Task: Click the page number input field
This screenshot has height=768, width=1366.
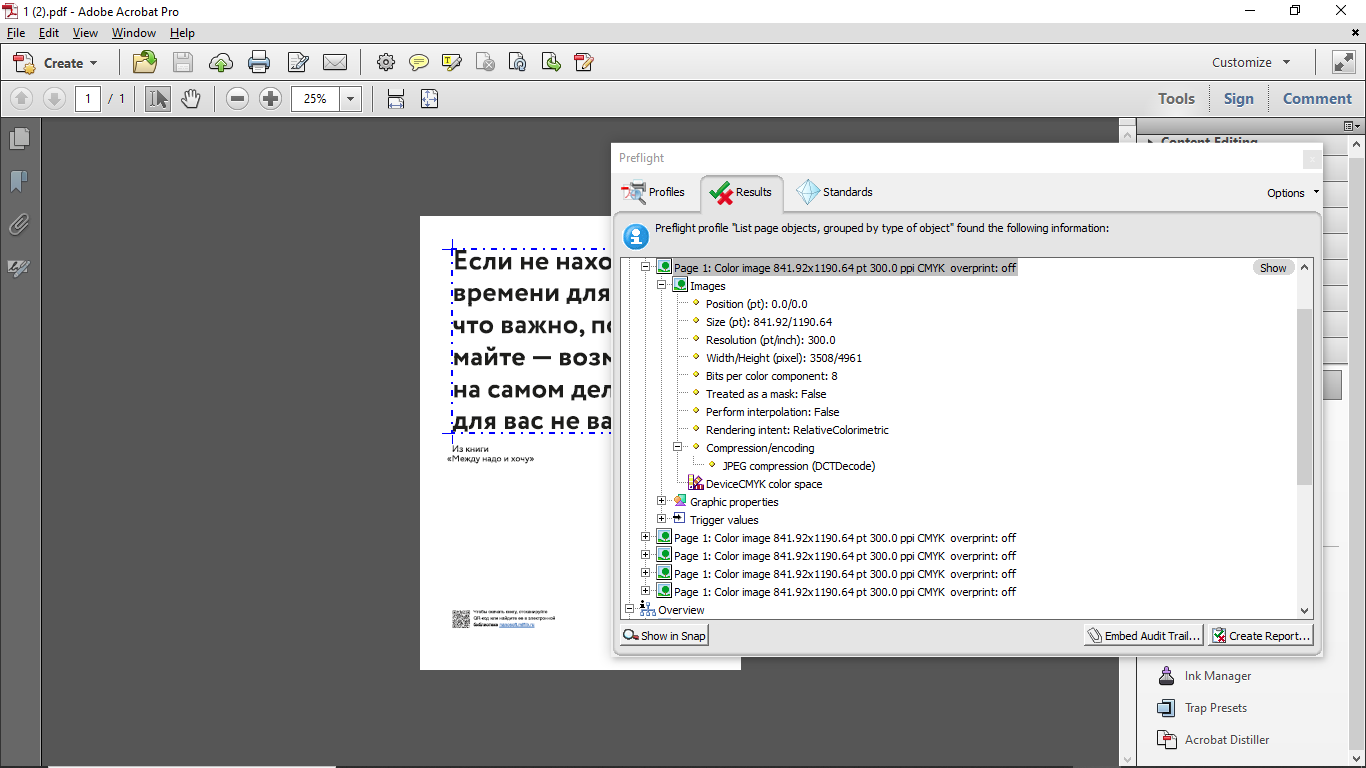Action: tap(88, 99)
